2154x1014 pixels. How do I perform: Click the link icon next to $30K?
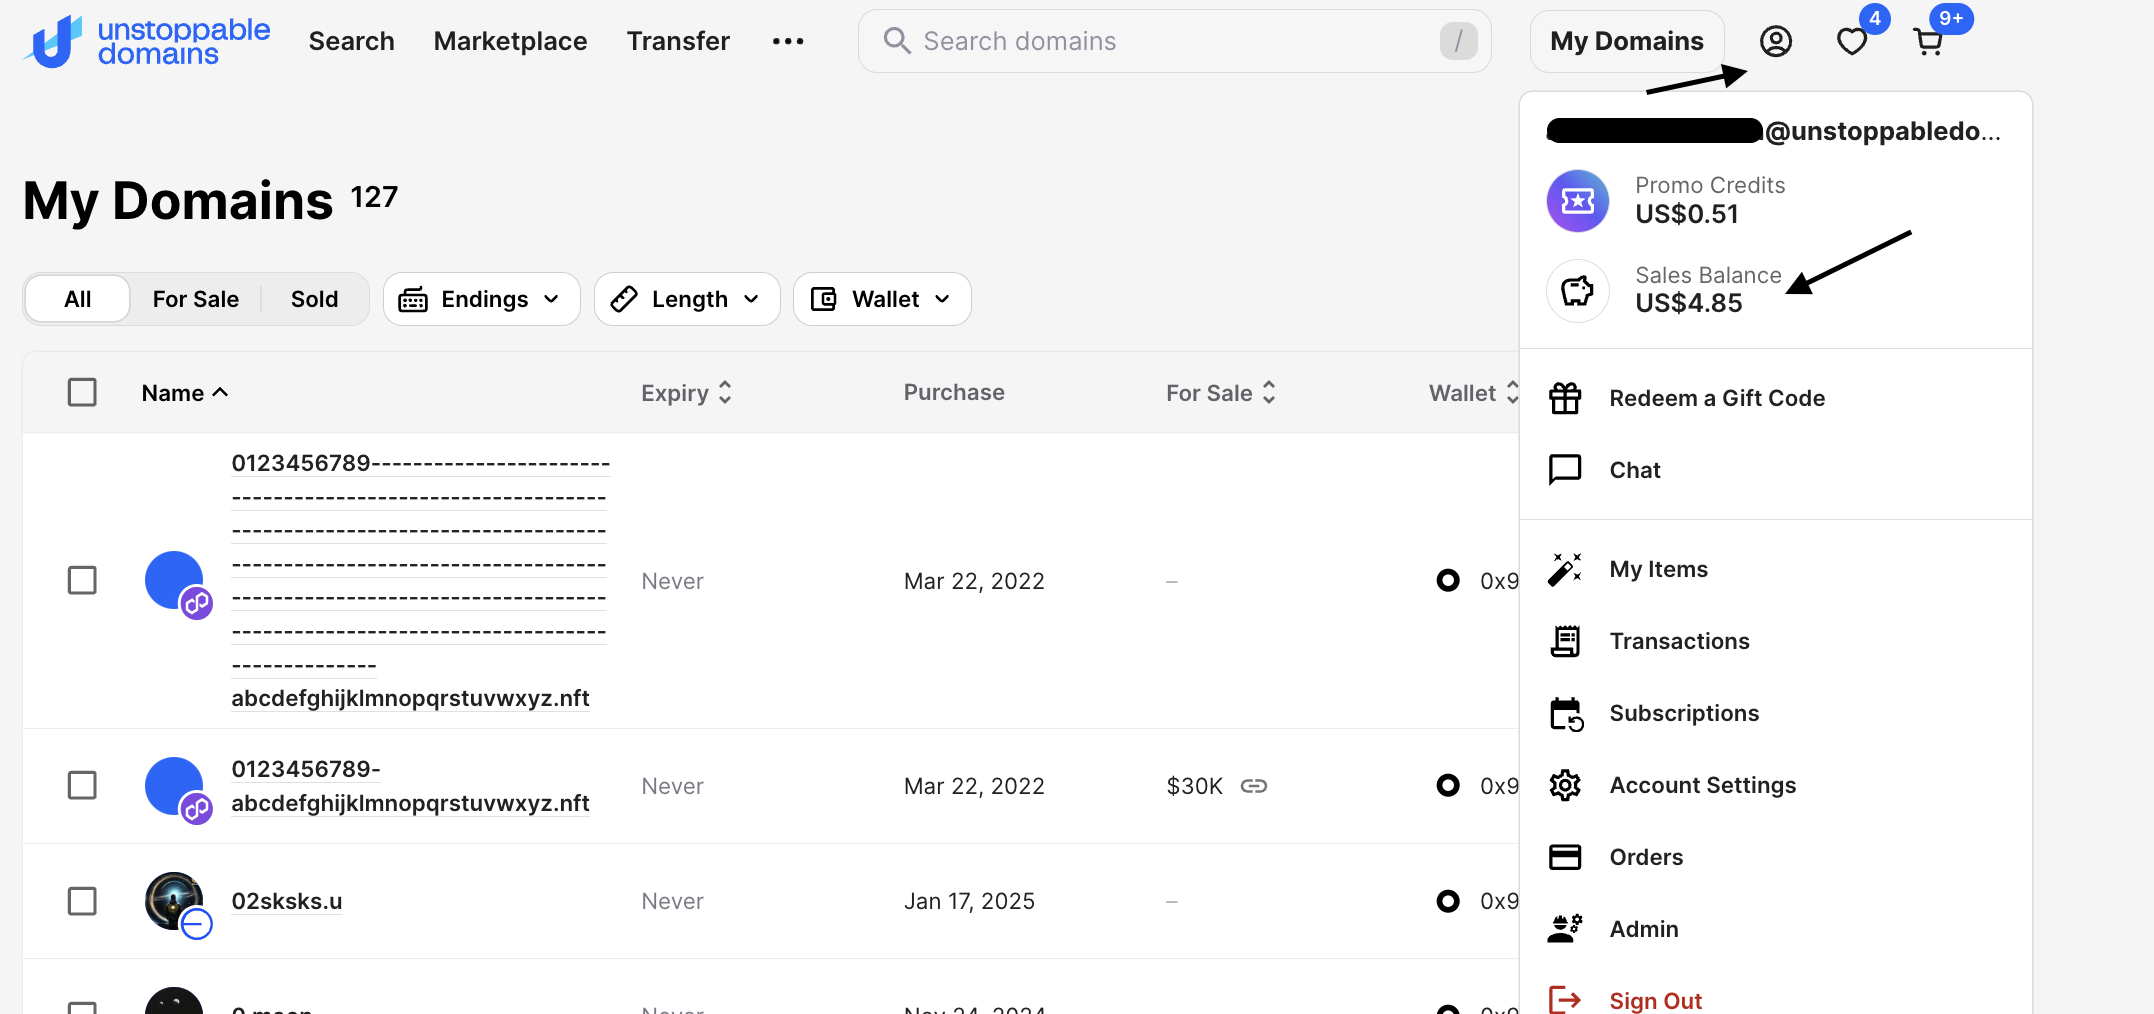pos(1253,786)
